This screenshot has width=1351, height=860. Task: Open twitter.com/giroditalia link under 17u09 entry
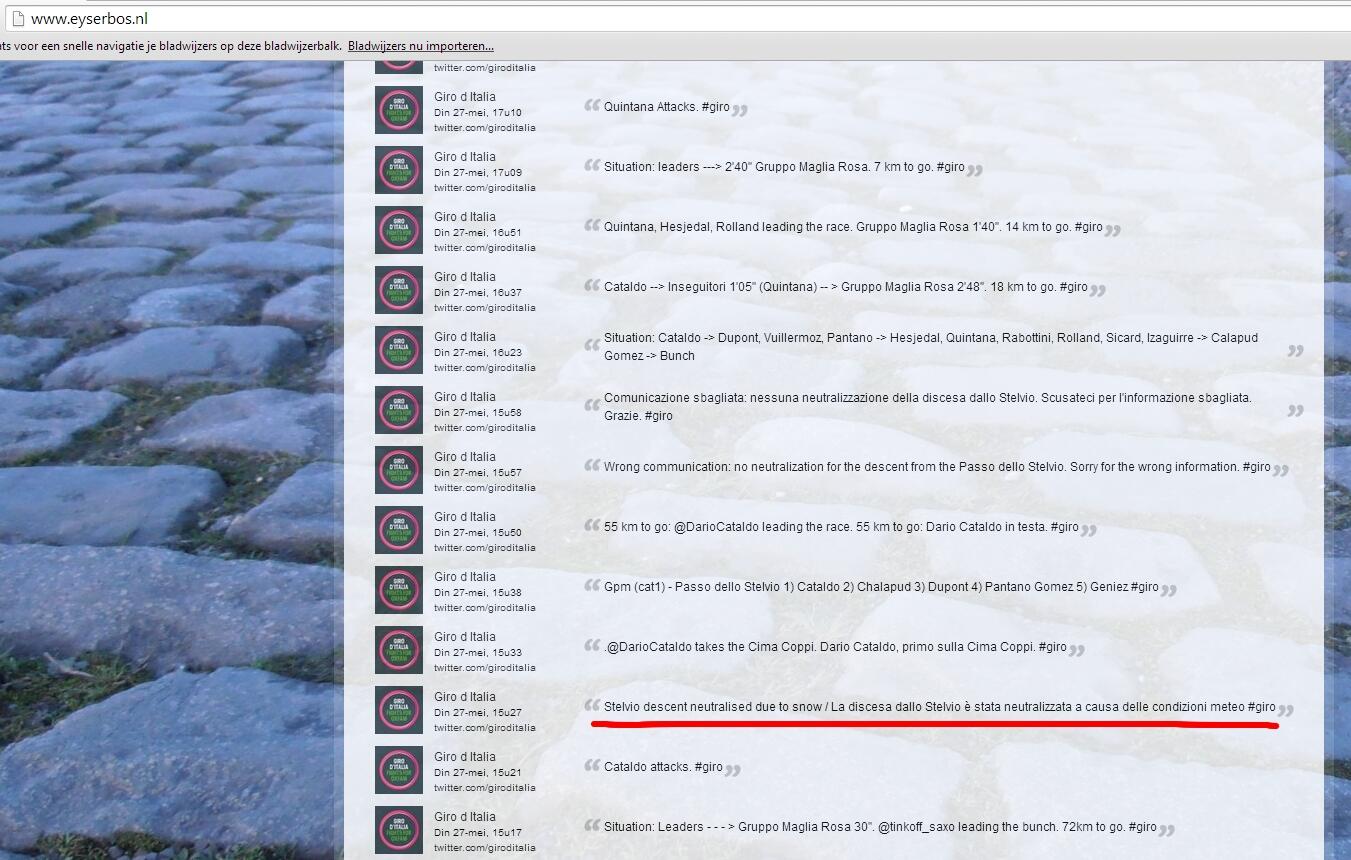[485, 188]
